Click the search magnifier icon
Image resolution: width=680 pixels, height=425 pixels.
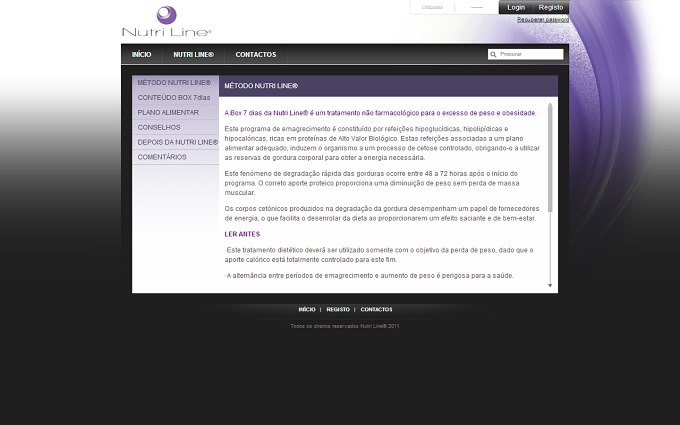(x=493, y=55)
